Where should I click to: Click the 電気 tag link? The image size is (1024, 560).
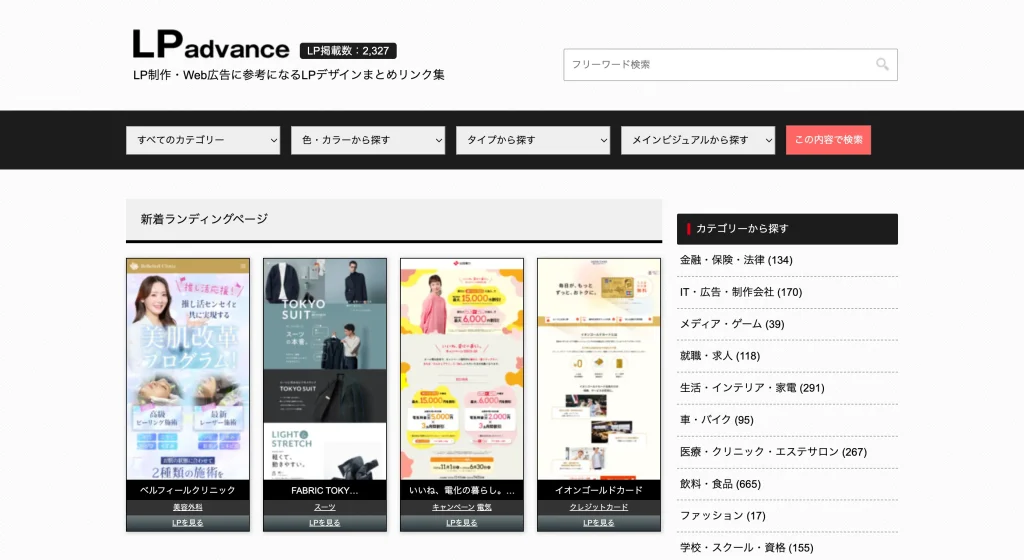point(484,507)
